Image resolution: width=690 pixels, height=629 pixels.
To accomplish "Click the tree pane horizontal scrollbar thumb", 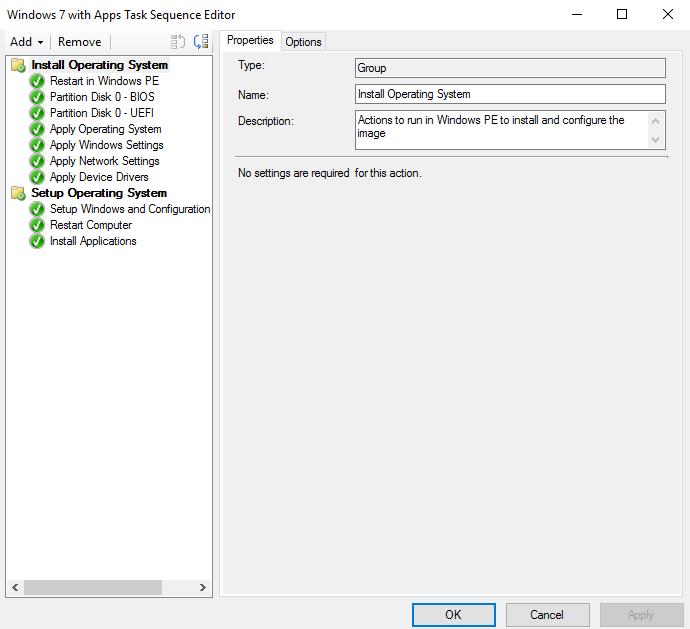I will coord(93,588).
